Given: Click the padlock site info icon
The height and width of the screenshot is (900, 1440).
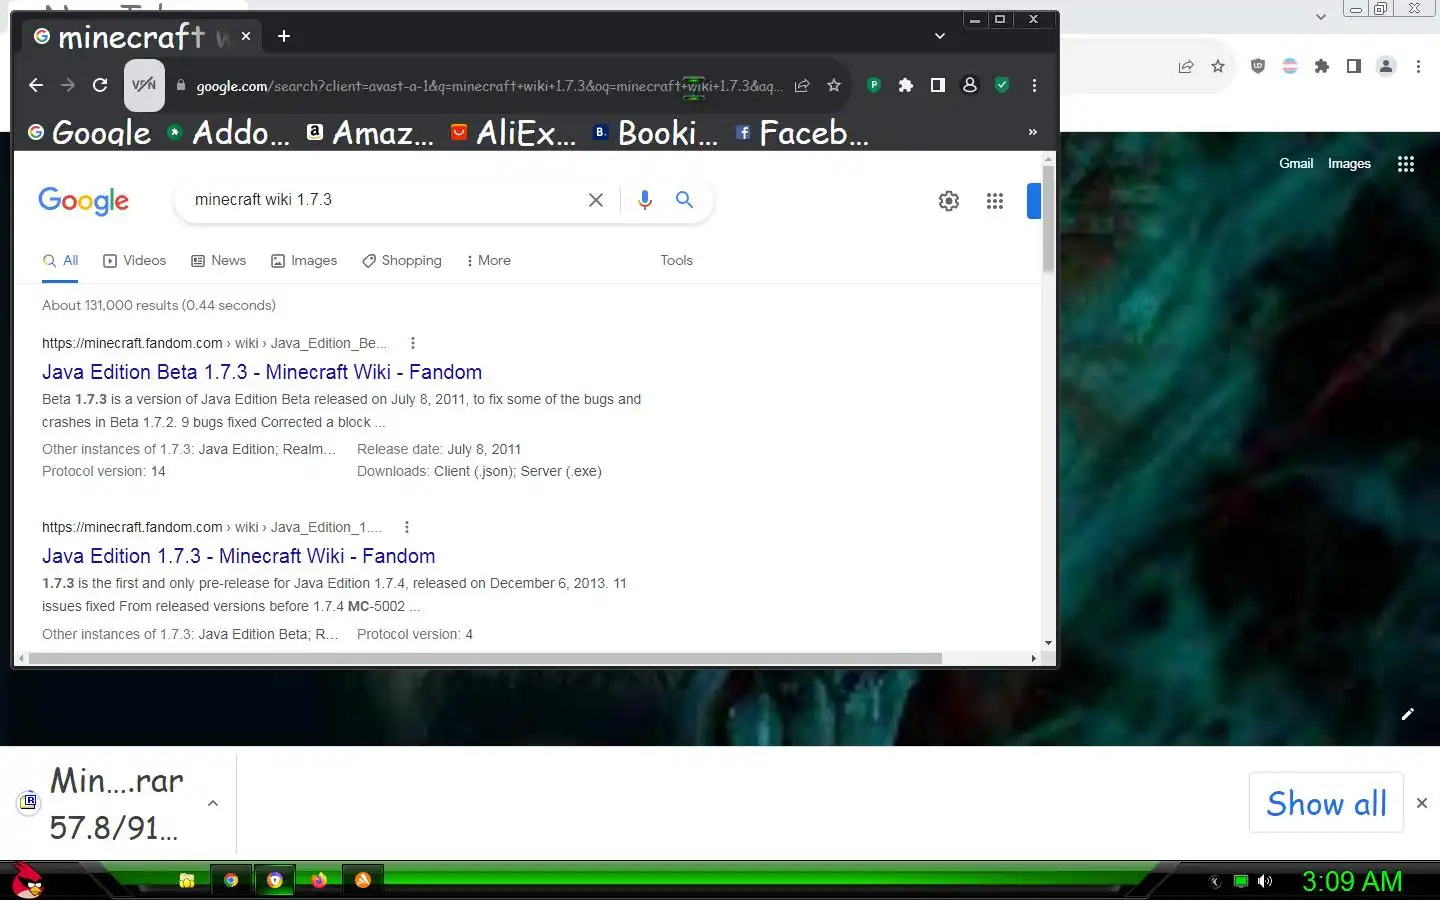Looking at the screenshot, I should point(181,86).
